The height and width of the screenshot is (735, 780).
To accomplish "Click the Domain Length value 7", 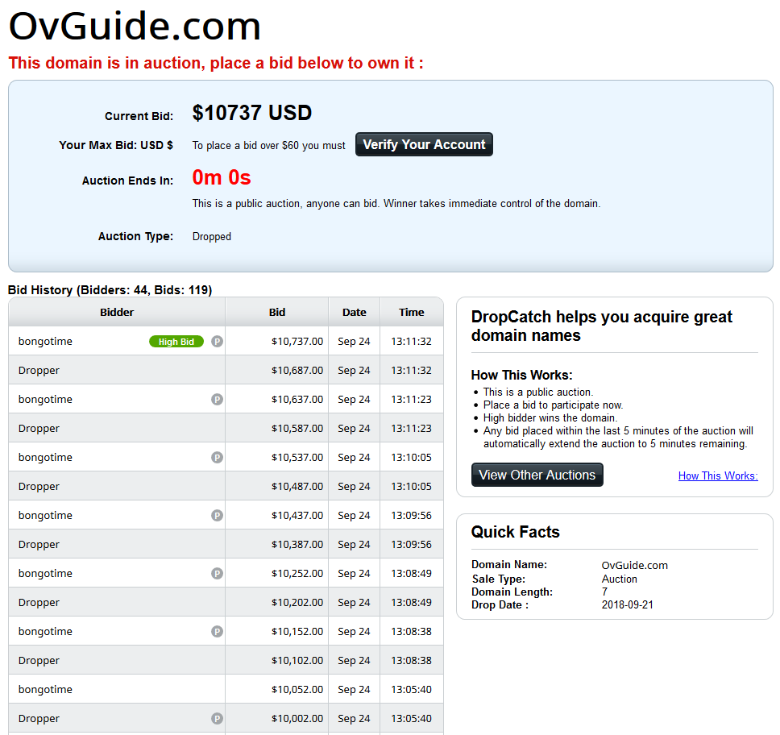I will tap(604, 592).
